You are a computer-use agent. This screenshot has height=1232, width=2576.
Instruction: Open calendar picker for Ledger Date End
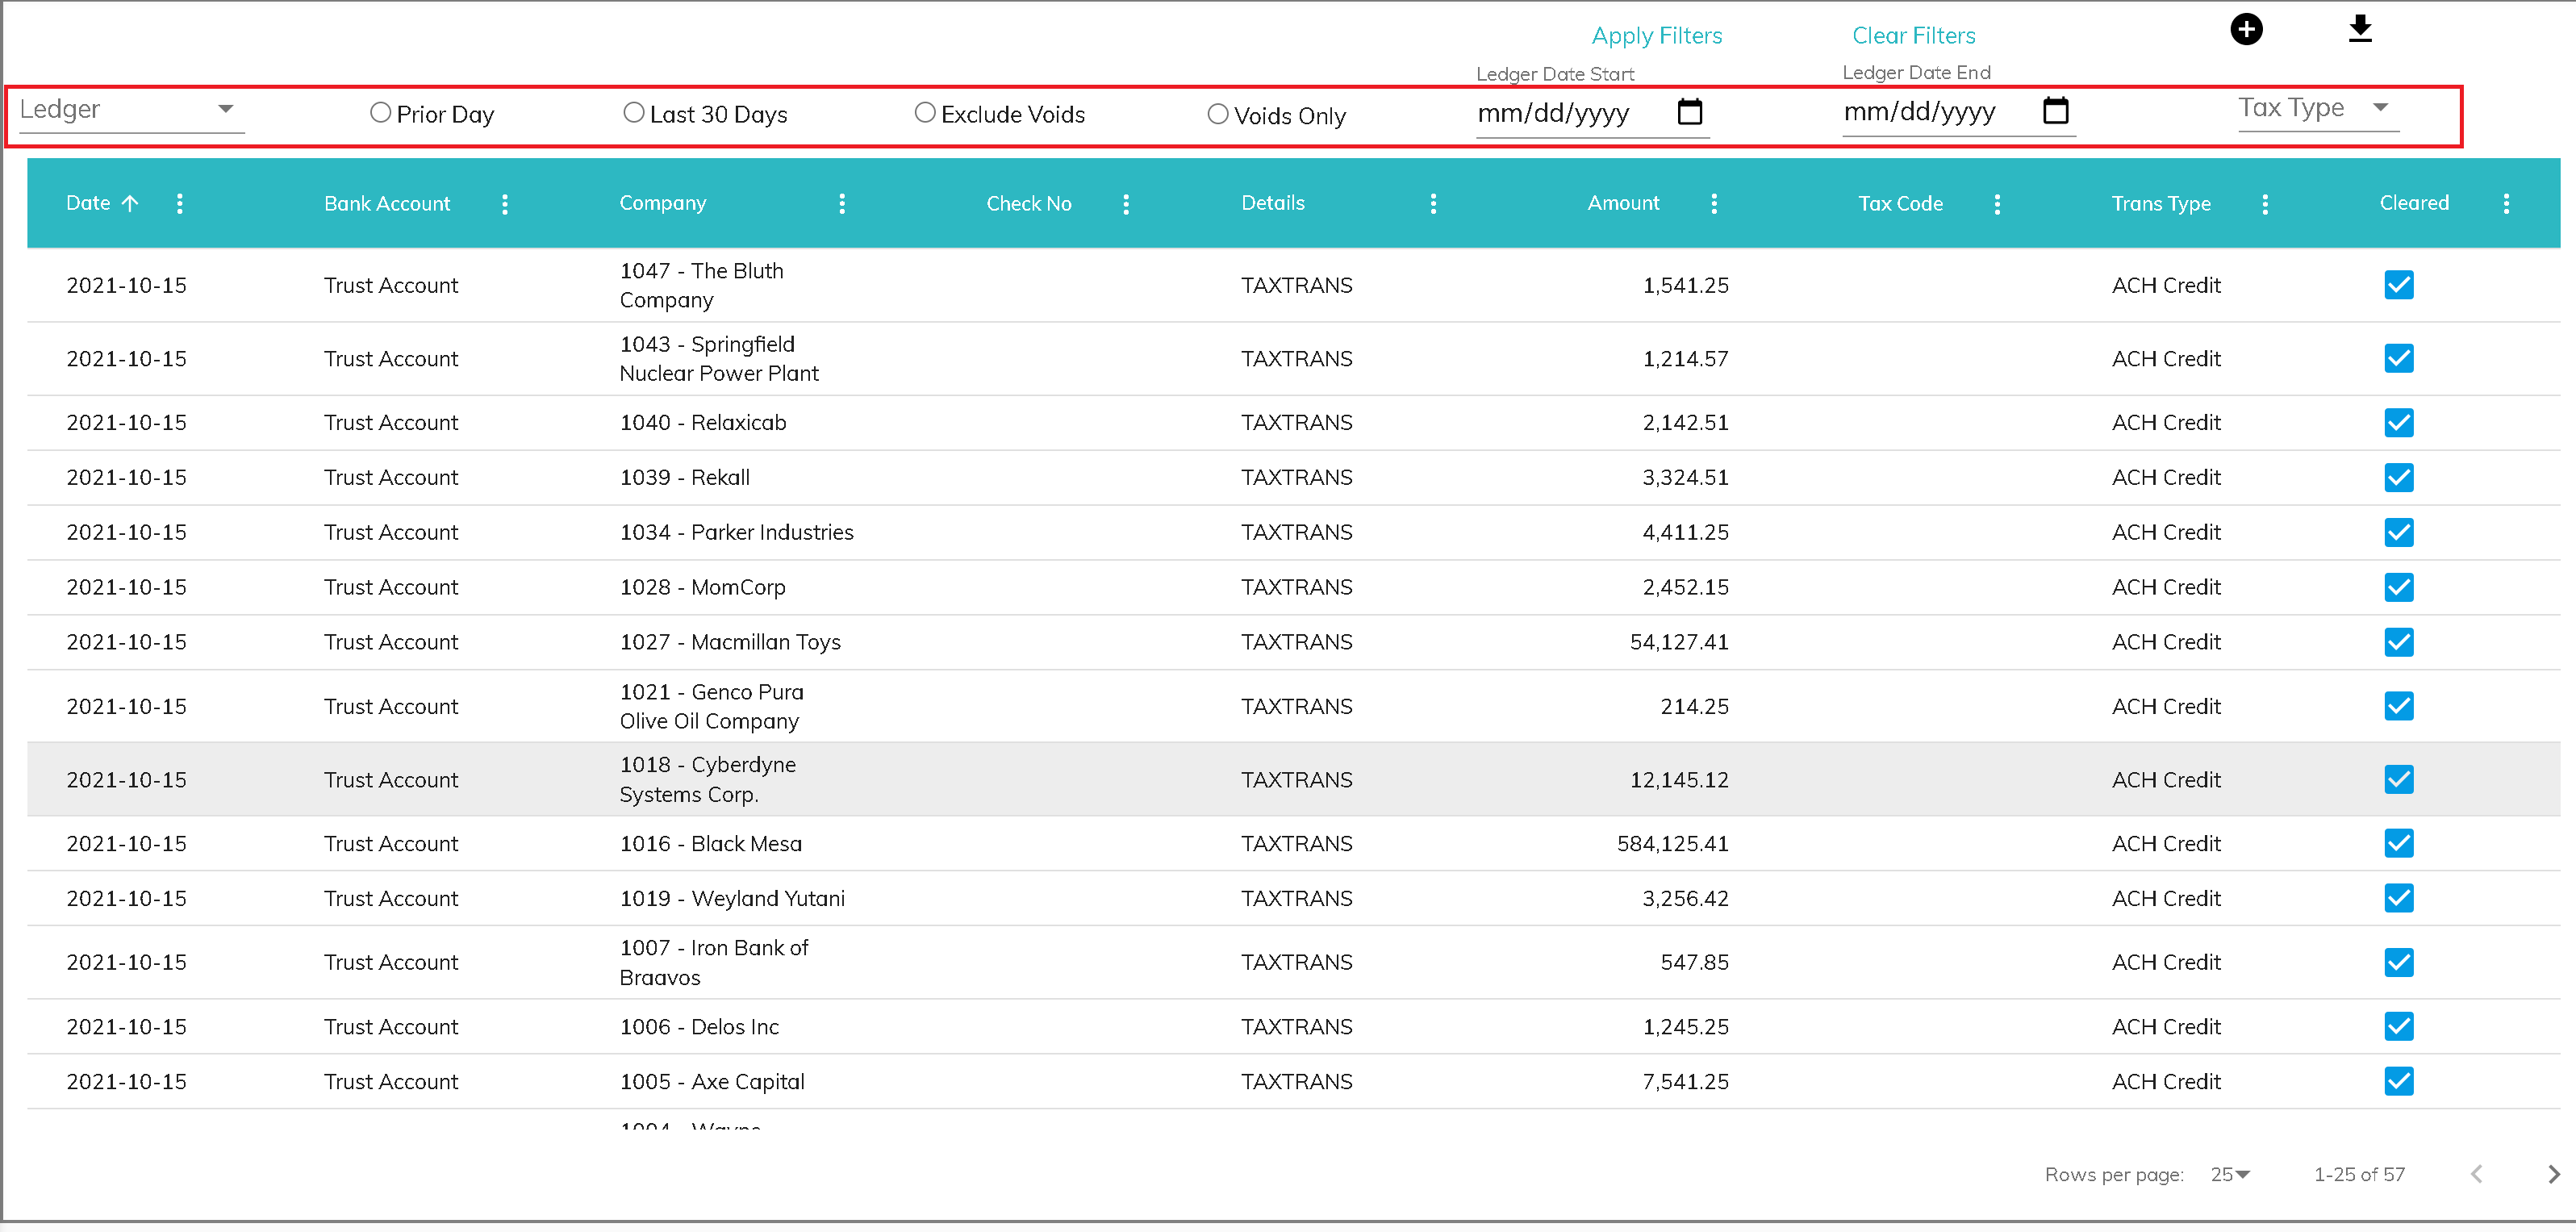[x=2055, y=111]
